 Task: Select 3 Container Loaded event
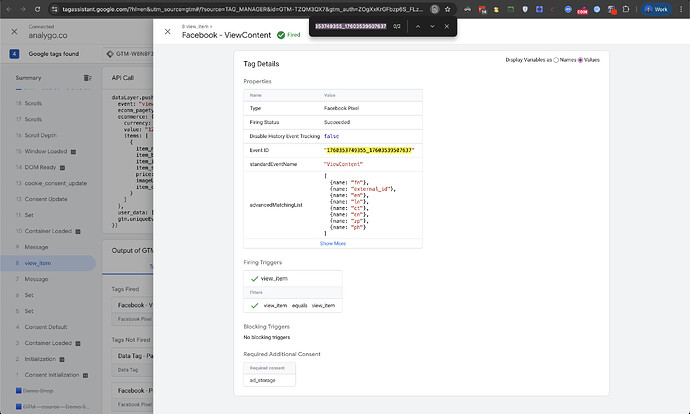(x=48, y=343)
